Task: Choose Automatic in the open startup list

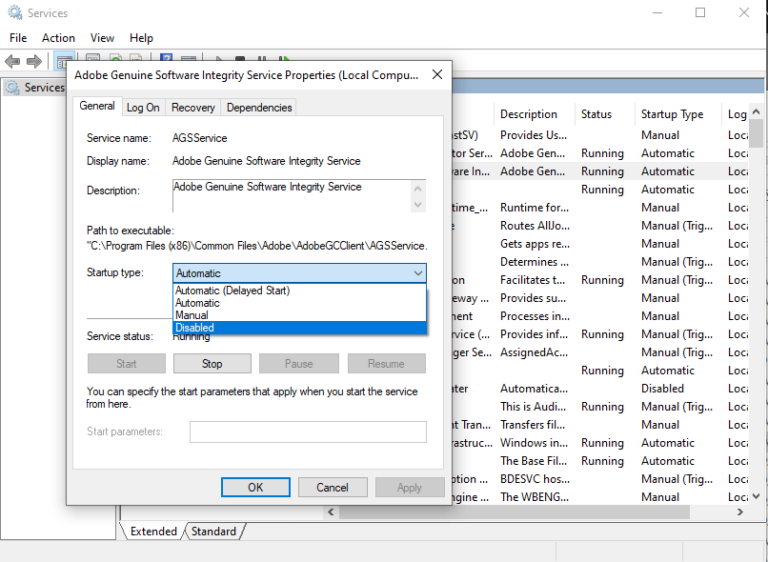Action: tap(300, 303)
